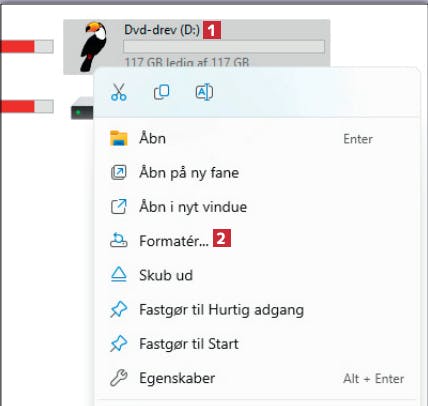Select the gray hard drive icon below the toucan
The height and width of the screenshot is (406, 428).
tap(82, 108)
